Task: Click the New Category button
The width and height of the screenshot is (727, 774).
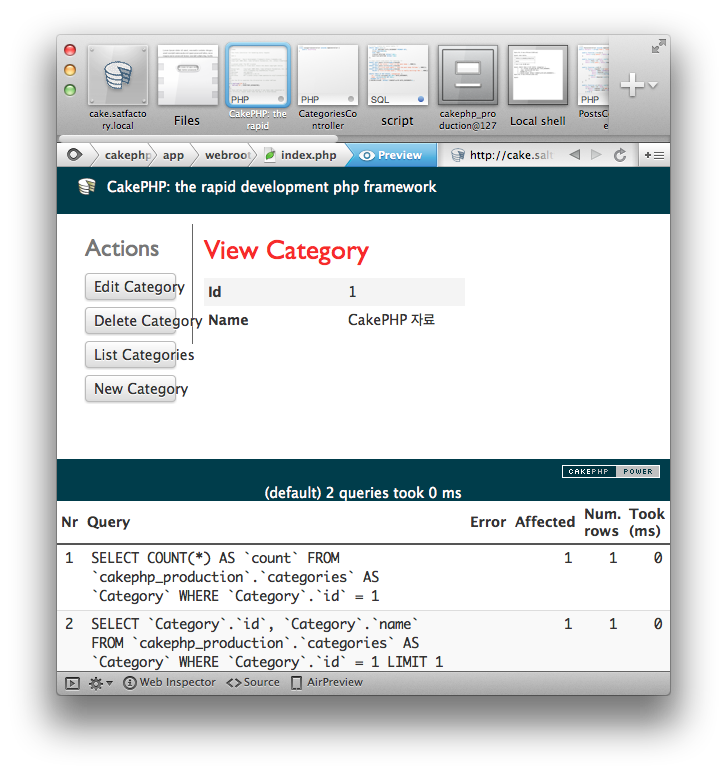Action: click(x=131, y=389)
